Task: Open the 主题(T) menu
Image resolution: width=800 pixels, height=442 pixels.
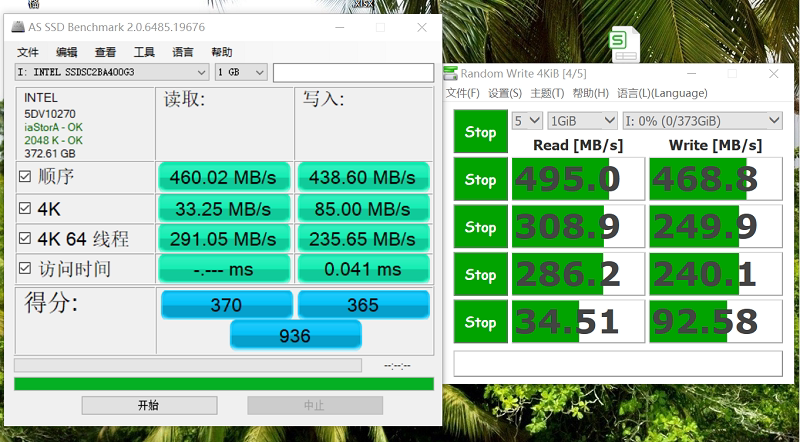Action: tap(547, 93)
